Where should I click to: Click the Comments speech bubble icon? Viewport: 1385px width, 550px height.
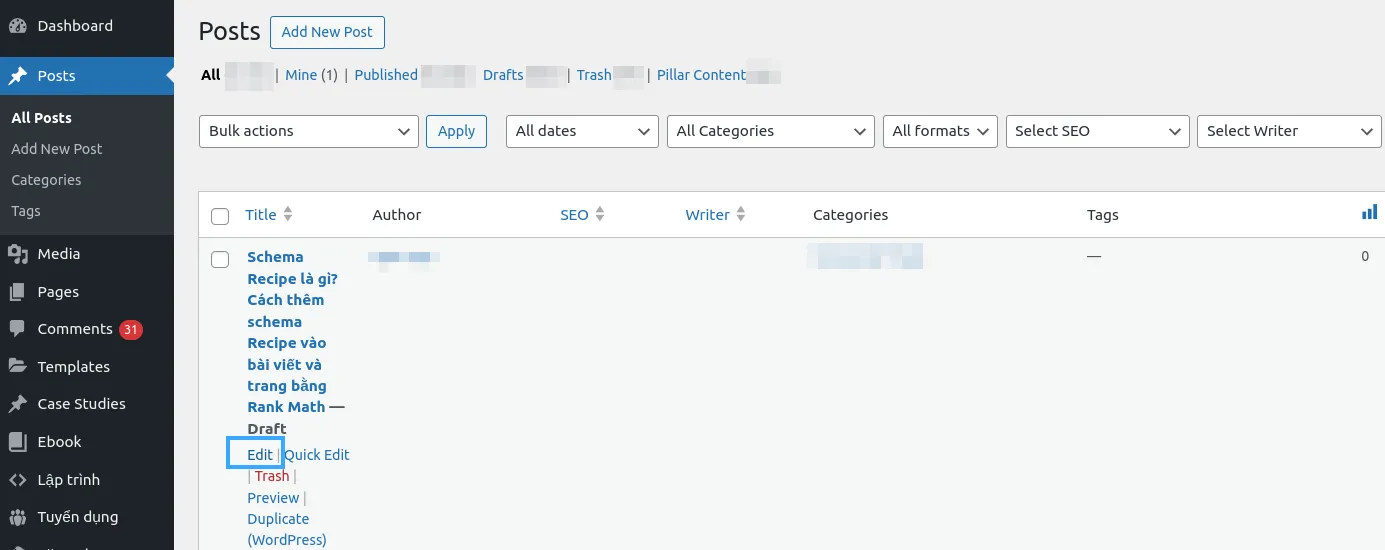pyautogui.click(x=18, y=329)
